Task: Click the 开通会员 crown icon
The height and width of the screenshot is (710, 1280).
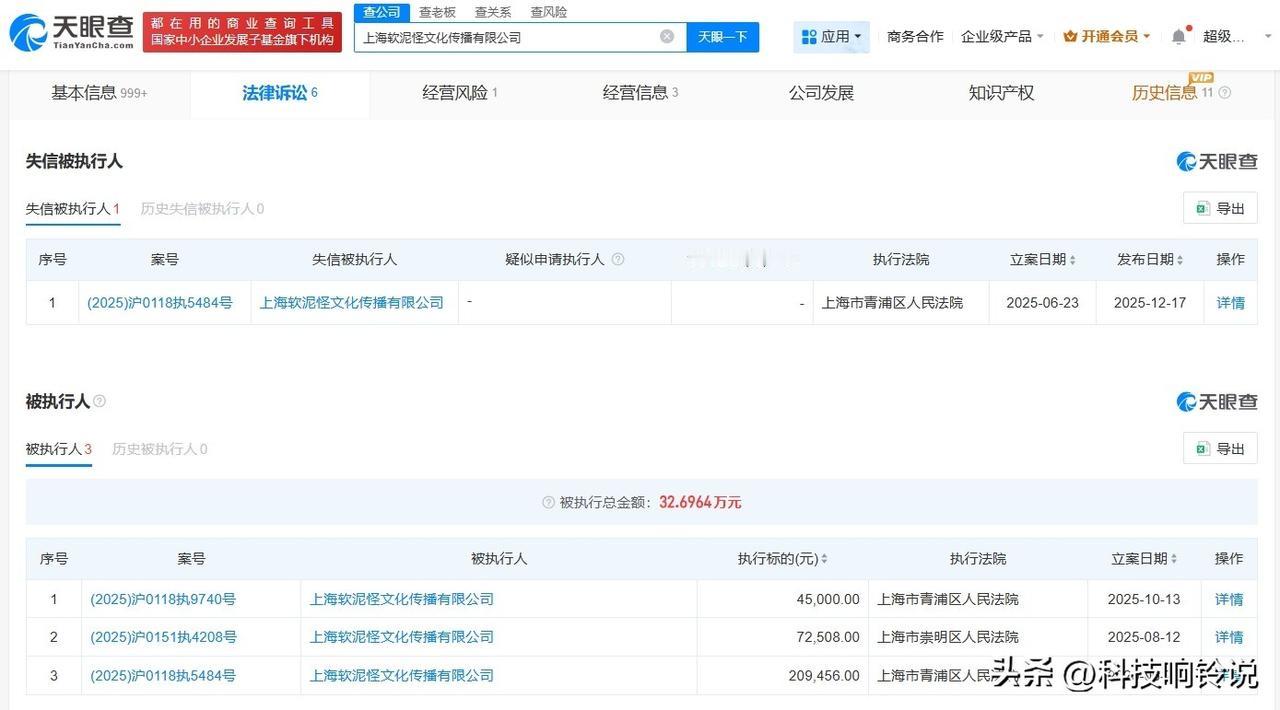Action: pos(1070,36)
